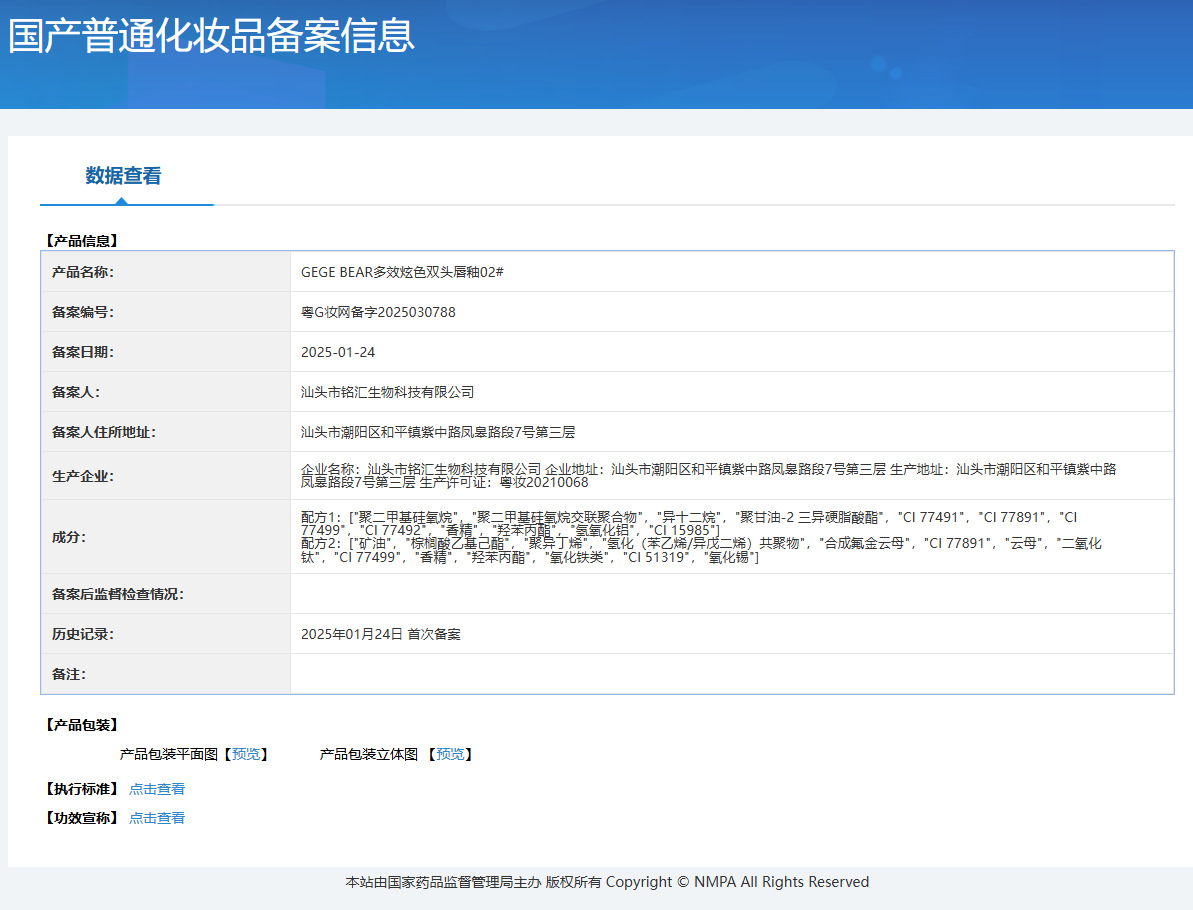The image size is (1193, 910).
Task: Click the 生产企业 row label
Action: pos(83,476)
